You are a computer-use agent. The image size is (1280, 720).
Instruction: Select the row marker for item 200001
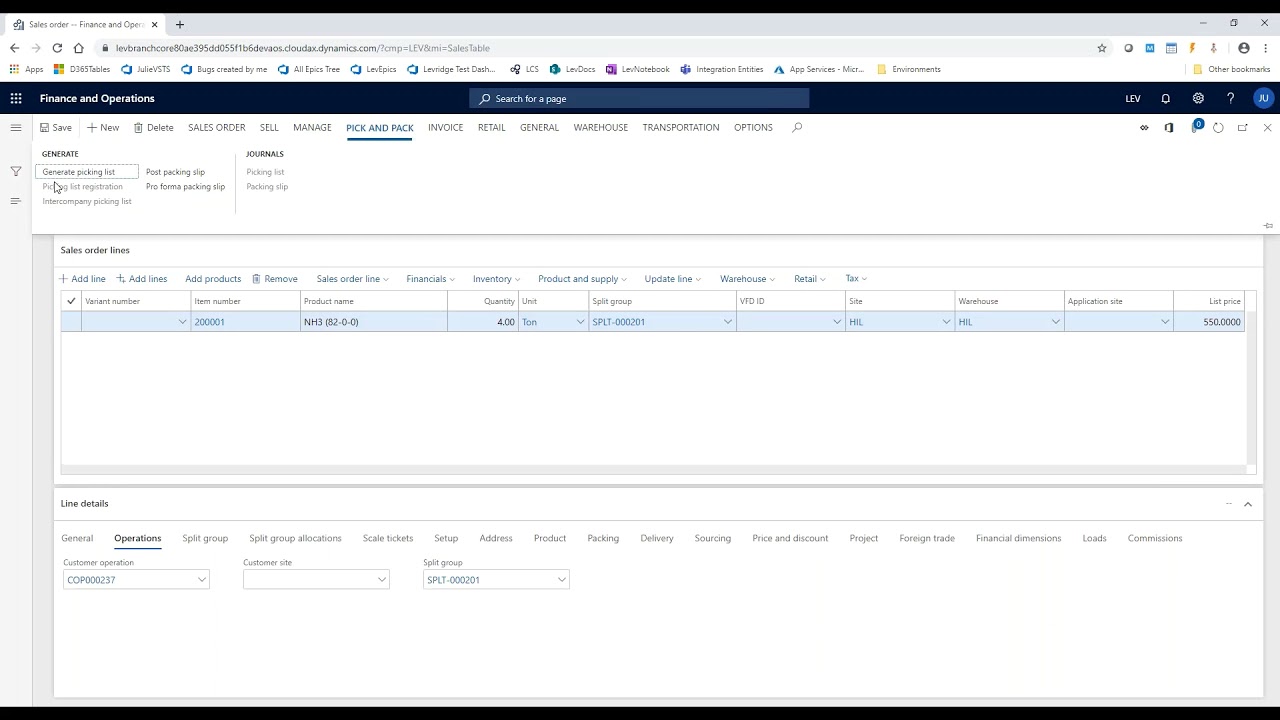pos(71,322)
